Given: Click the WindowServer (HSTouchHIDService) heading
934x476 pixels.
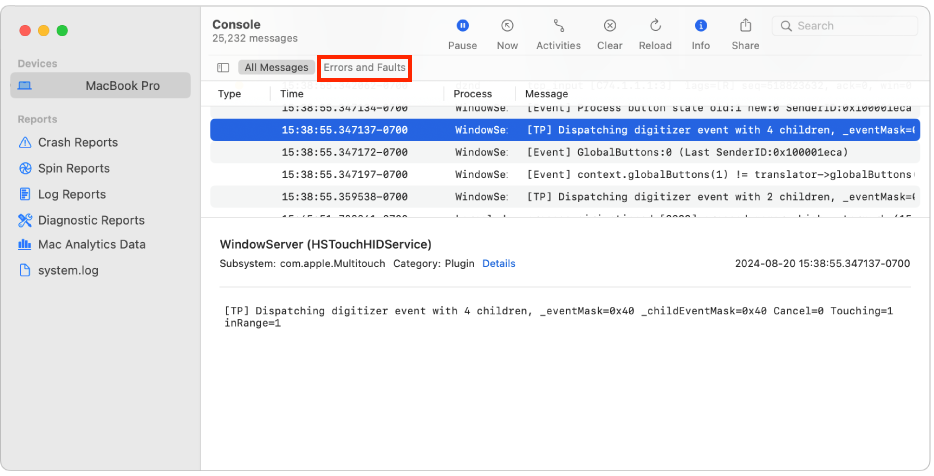Looking at the screenshot, I should point(325,244).
